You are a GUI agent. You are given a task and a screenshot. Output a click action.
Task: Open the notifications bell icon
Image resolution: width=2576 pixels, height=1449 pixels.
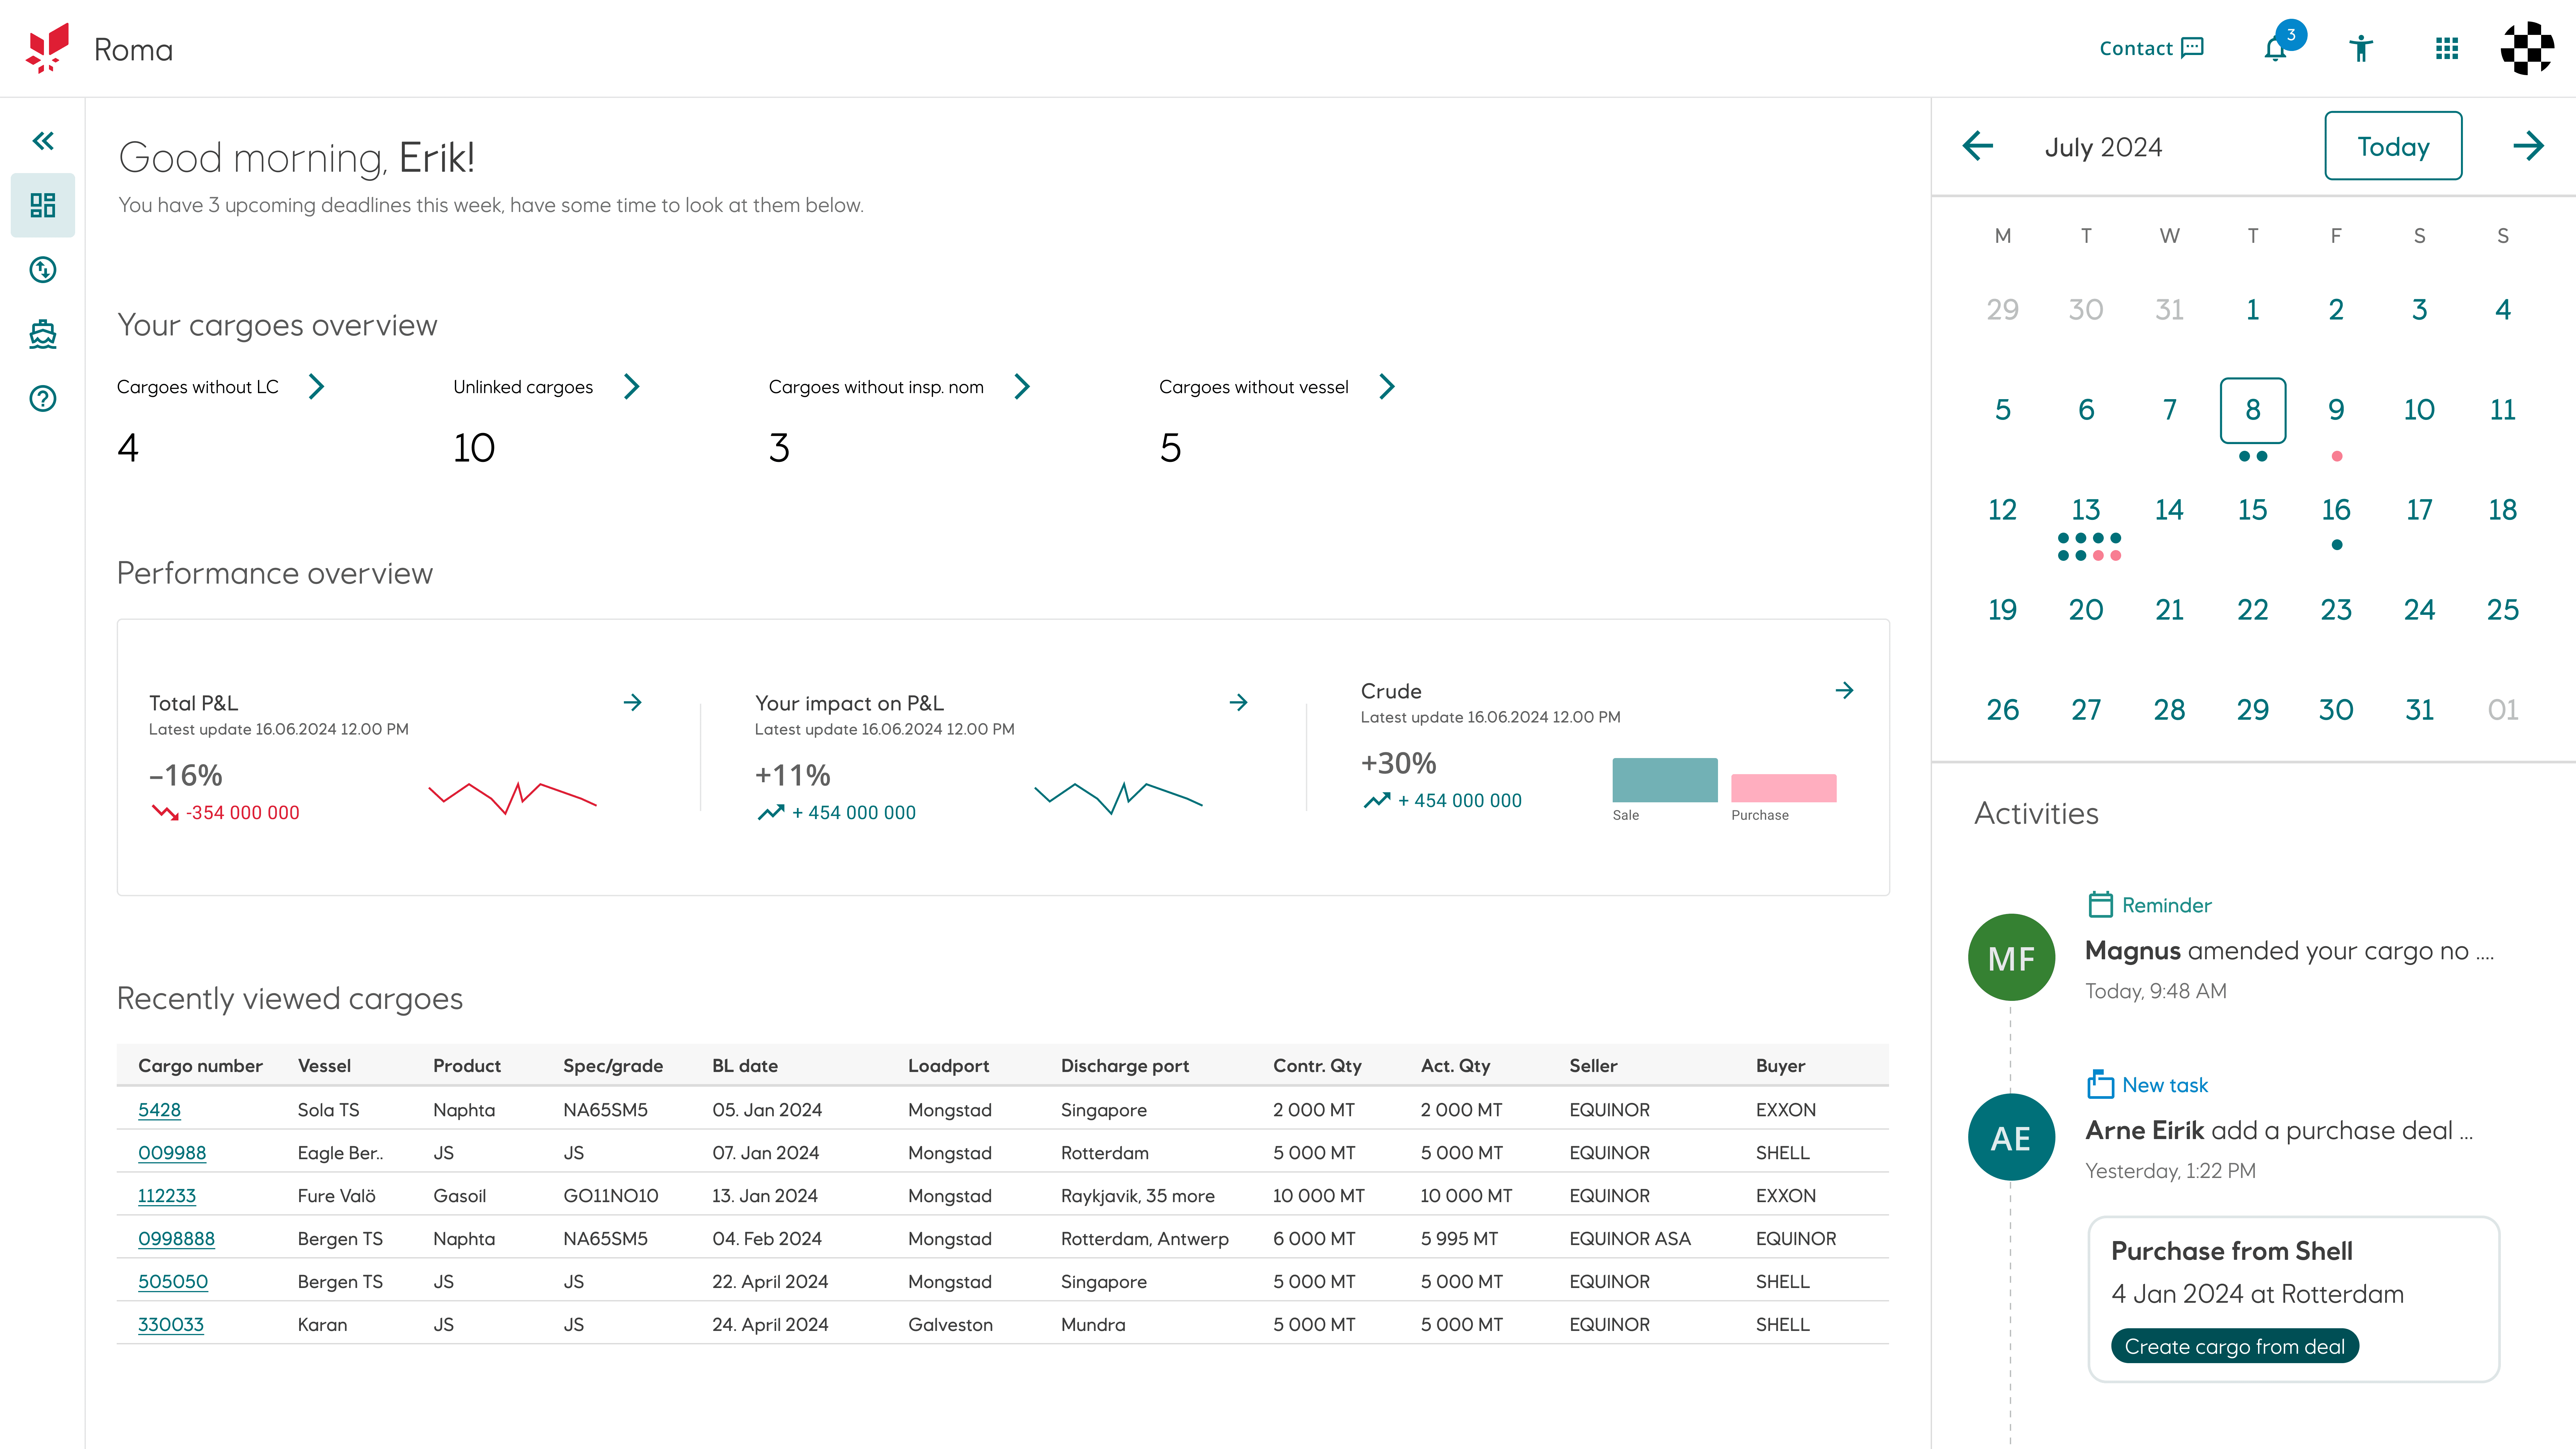[2275, 49]
